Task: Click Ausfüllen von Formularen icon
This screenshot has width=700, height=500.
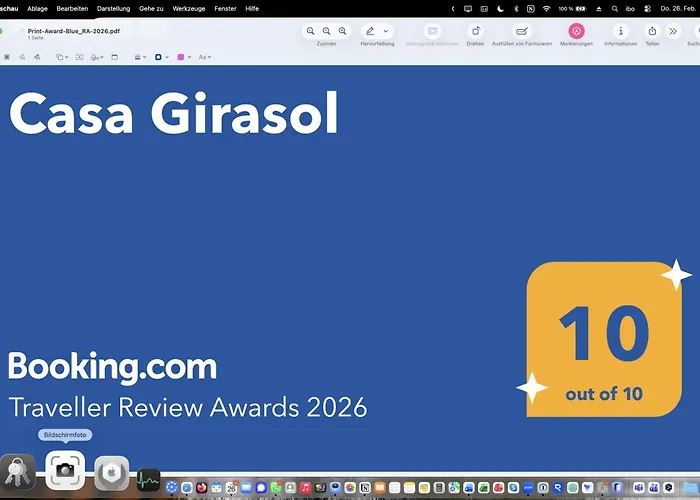Action: (521, 31)
